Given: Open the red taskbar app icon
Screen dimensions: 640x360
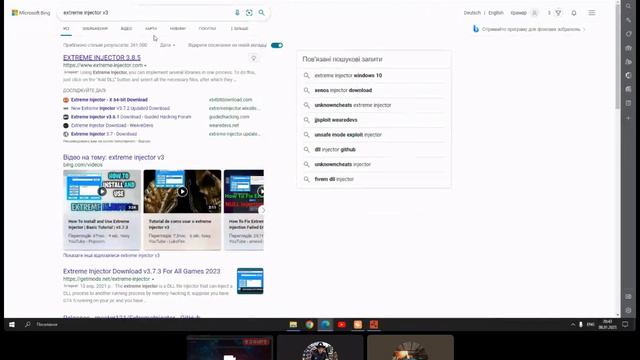Looking at the screenshot, I should pyautogui.click(x=374, y=324).
